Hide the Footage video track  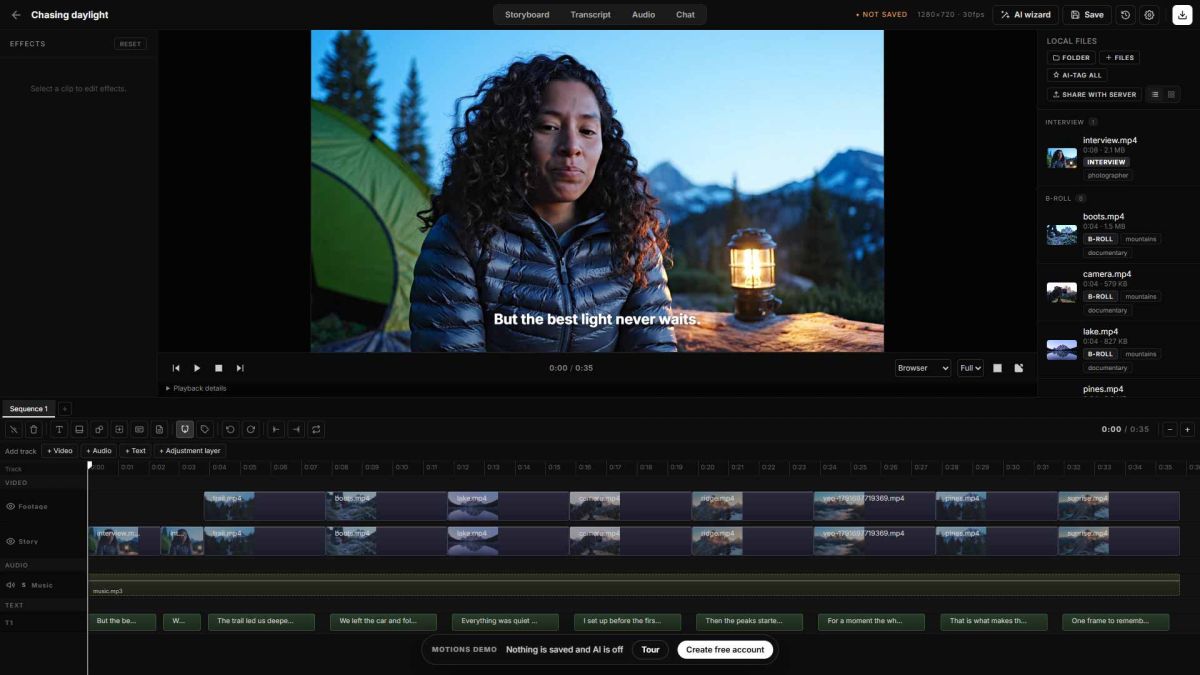(10, 507)
